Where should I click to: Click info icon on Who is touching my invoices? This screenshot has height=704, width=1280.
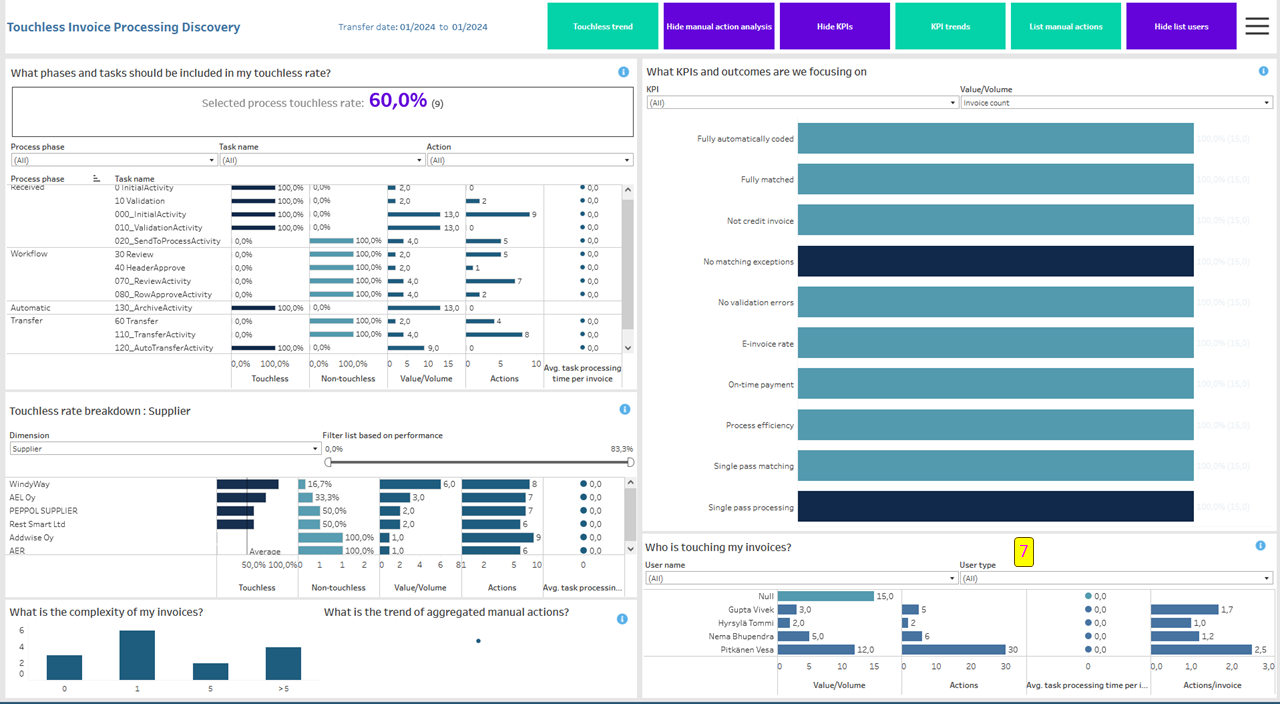click(x=1259, y=545)
